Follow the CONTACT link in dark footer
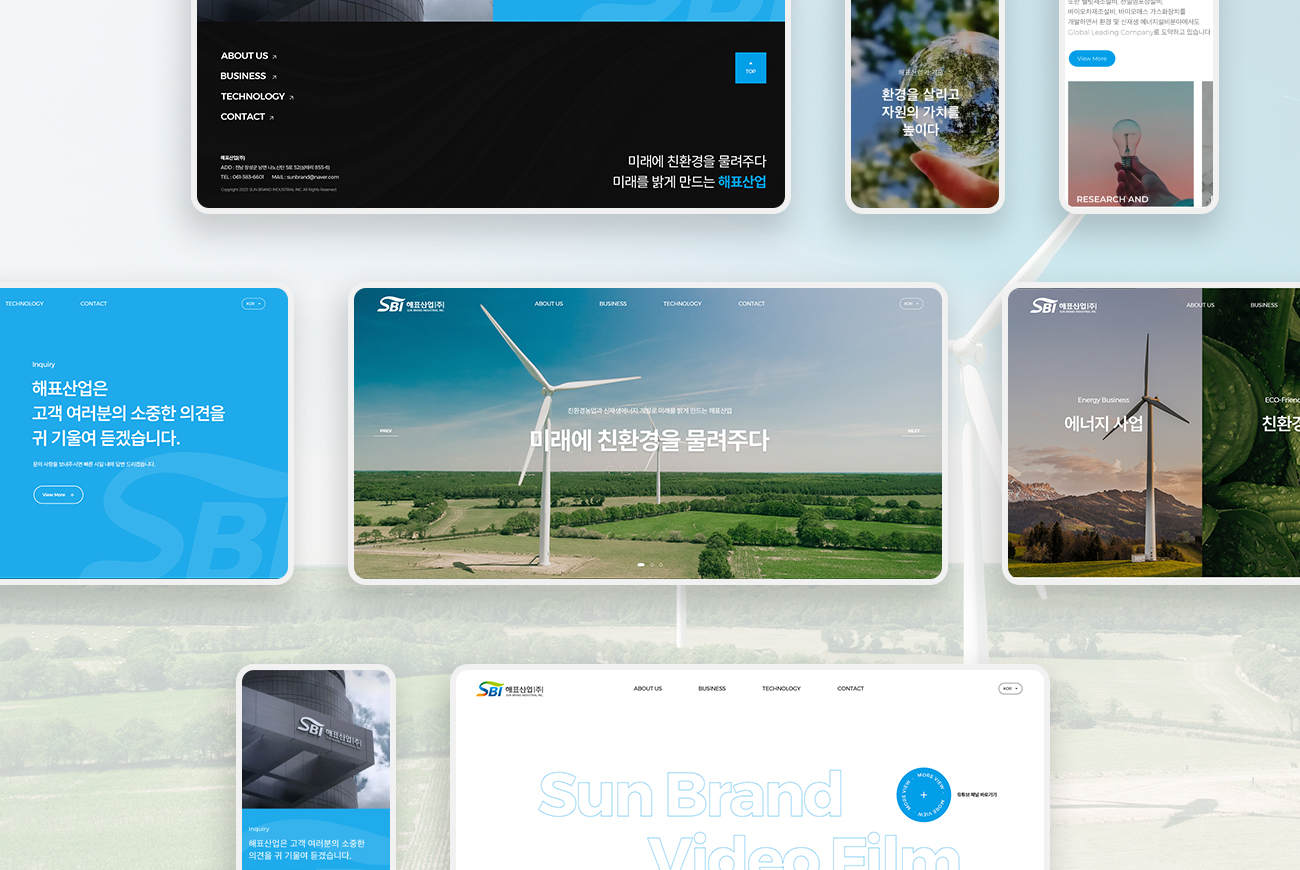This screenshot has height=870, width=1300. pyautogui.click(x=247, y=117)
